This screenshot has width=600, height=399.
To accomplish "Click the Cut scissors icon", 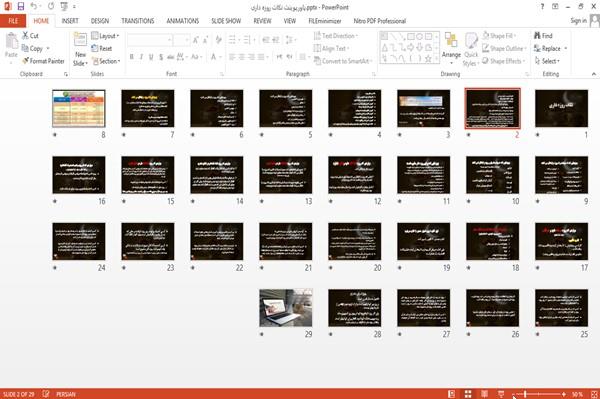I will [25, 36].
